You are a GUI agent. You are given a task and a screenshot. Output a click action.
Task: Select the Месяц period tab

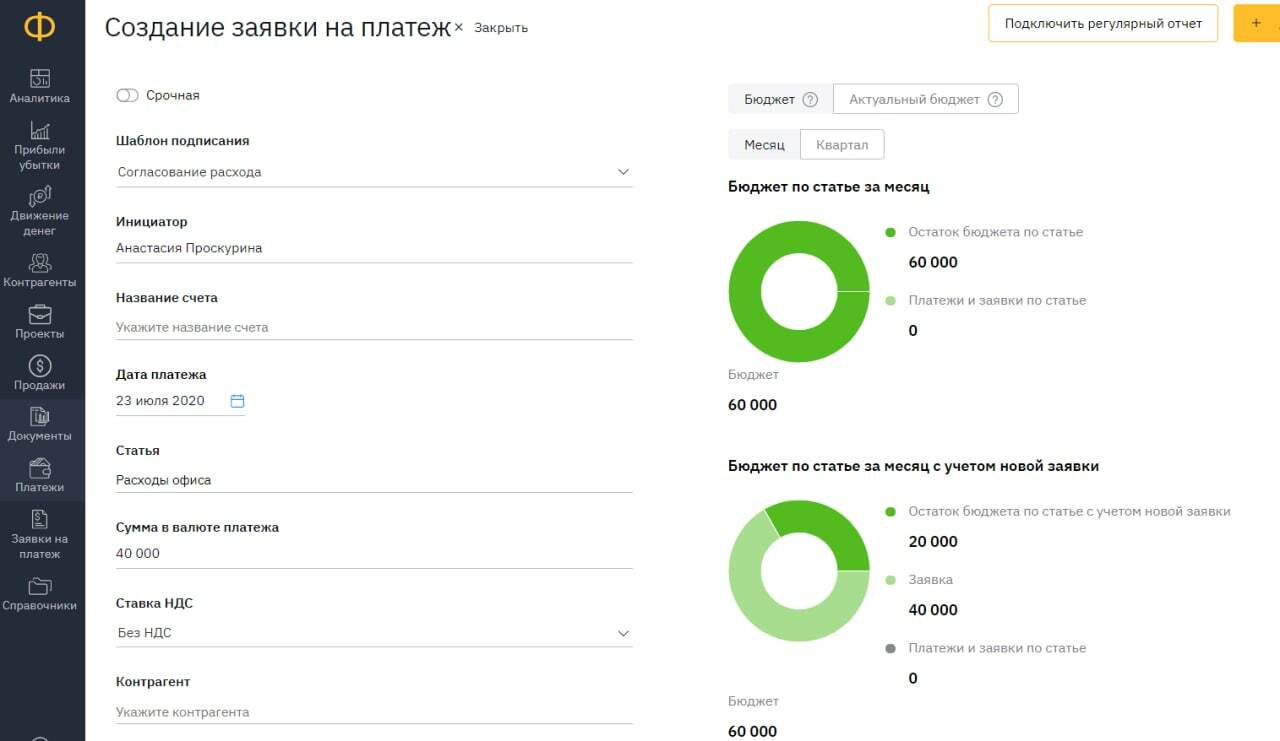pyautogui.click(x=764, y=145)
